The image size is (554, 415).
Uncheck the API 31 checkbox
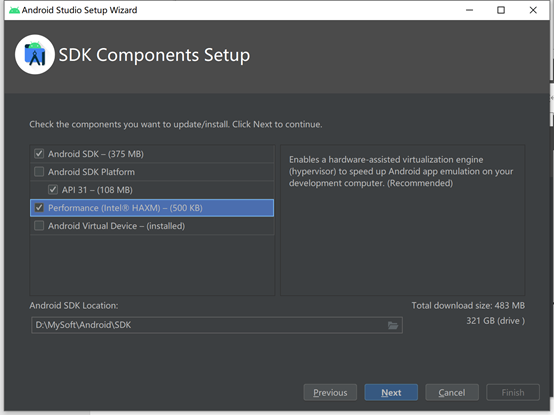[53, 190]
